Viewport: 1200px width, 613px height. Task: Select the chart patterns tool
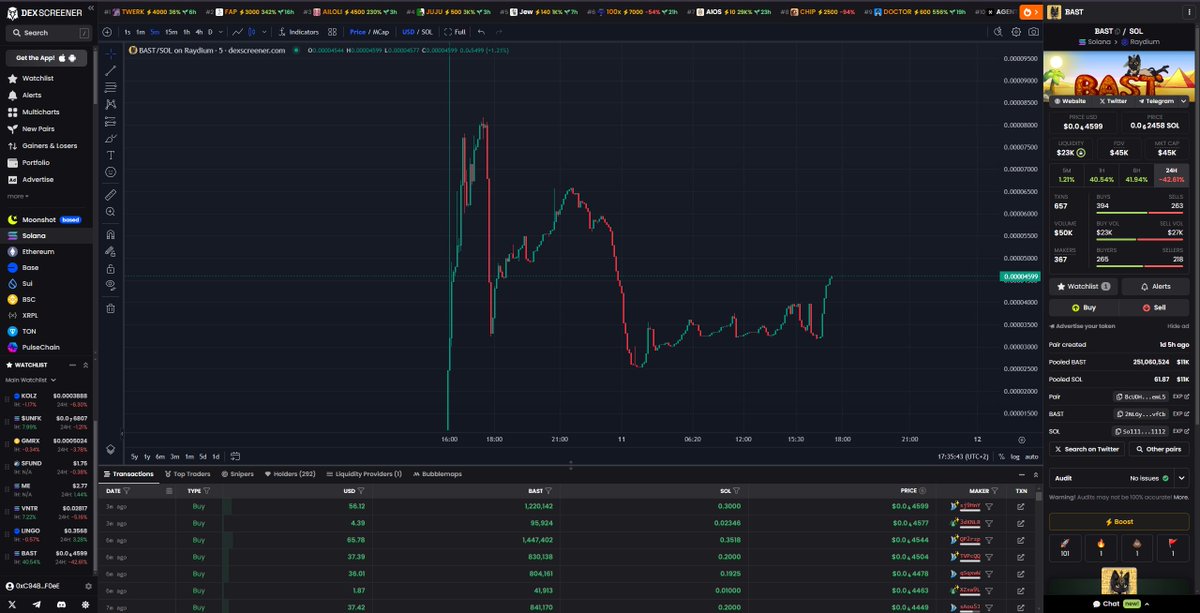110,103
